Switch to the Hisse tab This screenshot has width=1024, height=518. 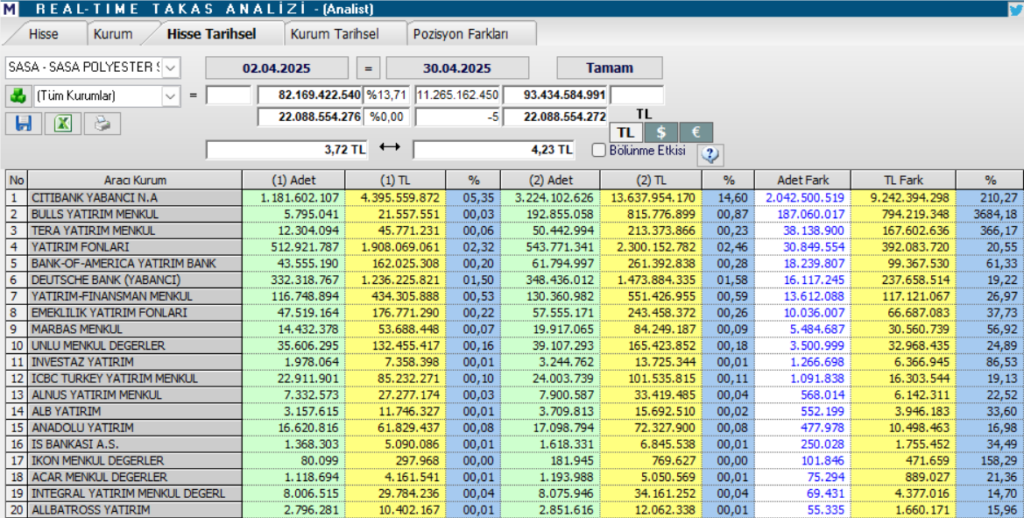click(44, 34)
